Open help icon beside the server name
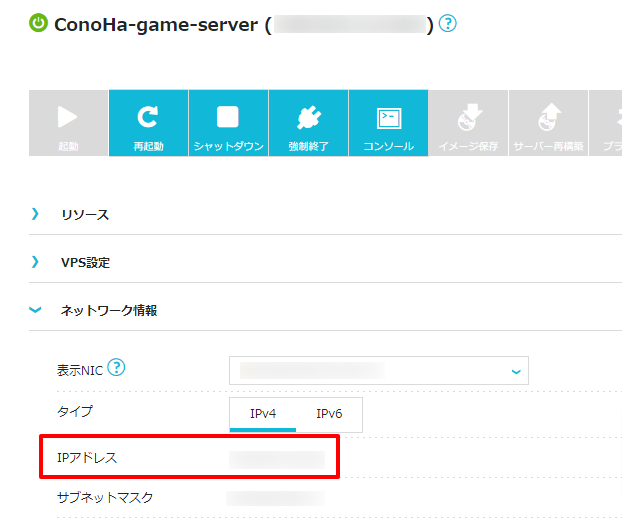The image size is (622, 525). (447, 23)
